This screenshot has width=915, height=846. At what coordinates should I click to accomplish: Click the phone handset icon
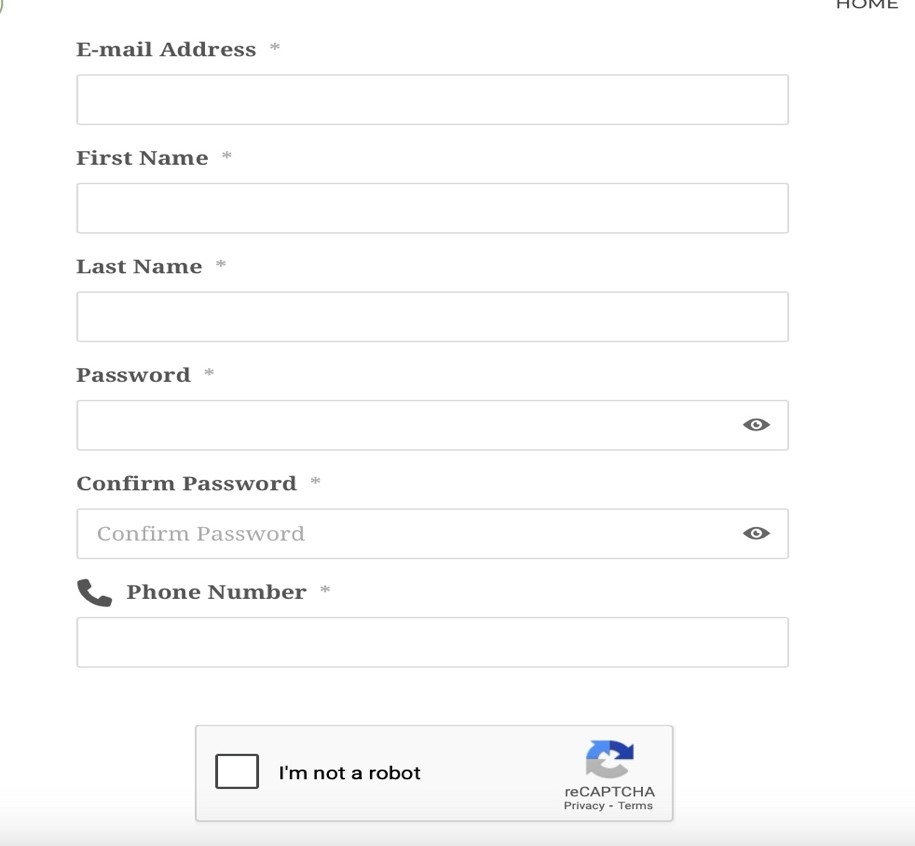tap(95, 593)
